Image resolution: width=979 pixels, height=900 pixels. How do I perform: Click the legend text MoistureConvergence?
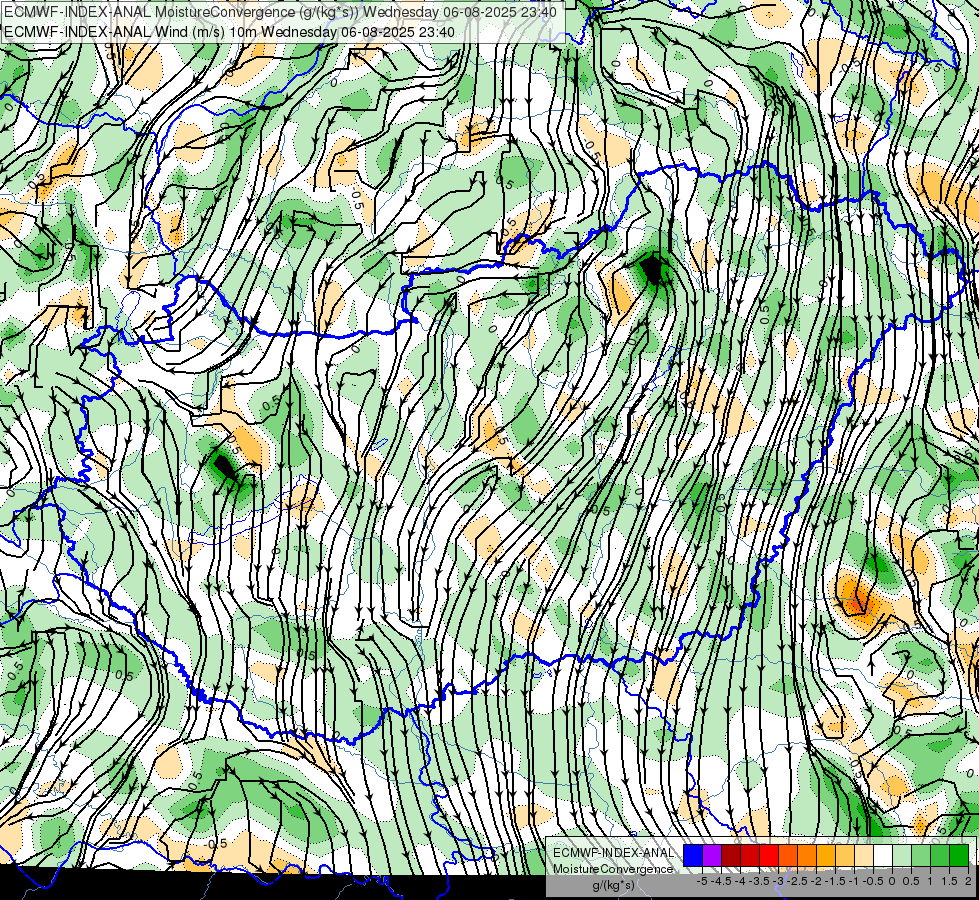[613, 869]
